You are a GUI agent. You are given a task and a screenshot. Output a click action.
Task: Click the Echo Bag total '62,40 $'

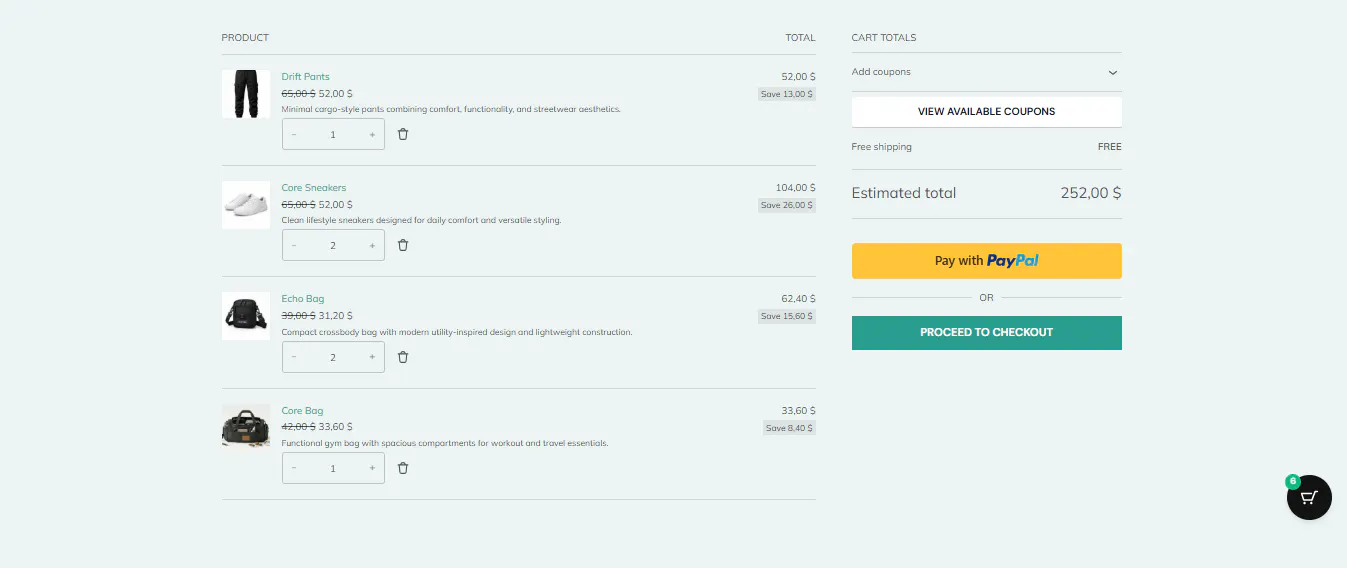(x=798, y=299)
